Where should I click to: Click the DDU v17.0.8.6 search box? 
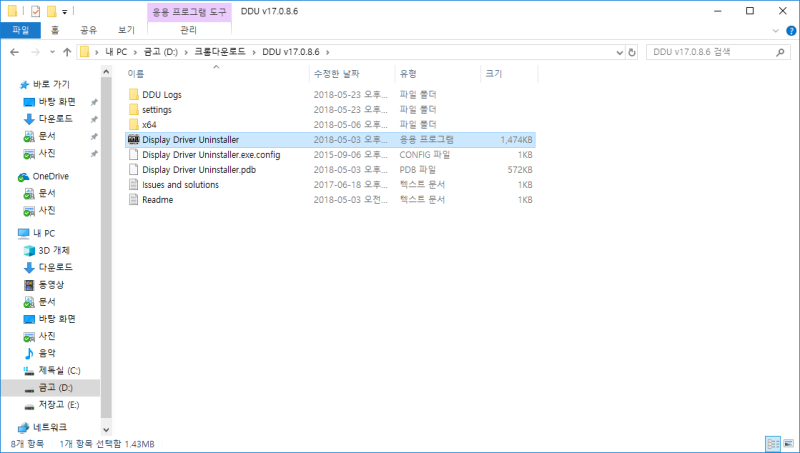[x=717, y=52]
